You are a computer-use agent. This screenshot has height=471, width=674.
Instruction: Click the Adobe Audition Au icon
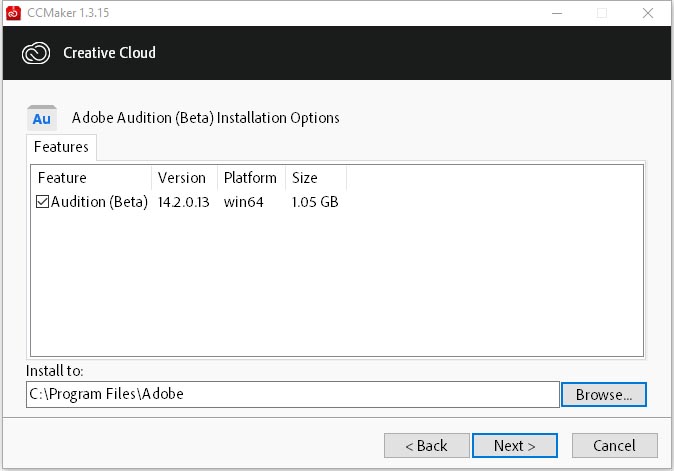coord(42,118)
